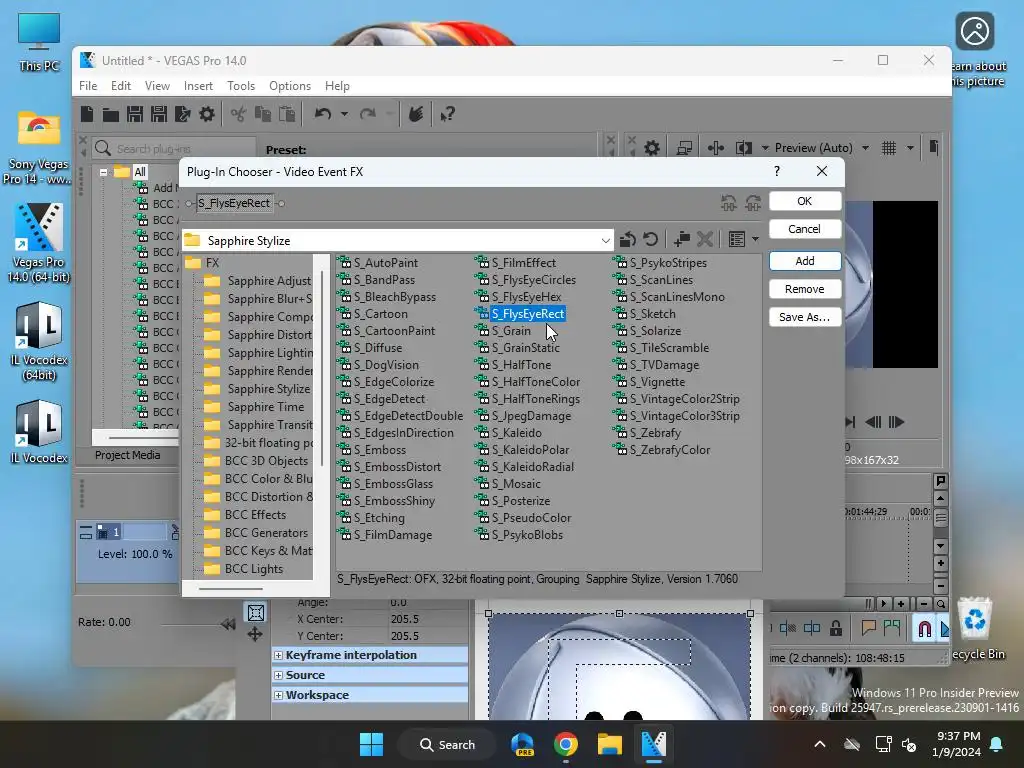
Task: Open the Edit menu
Action: click(x=121, y=86)
